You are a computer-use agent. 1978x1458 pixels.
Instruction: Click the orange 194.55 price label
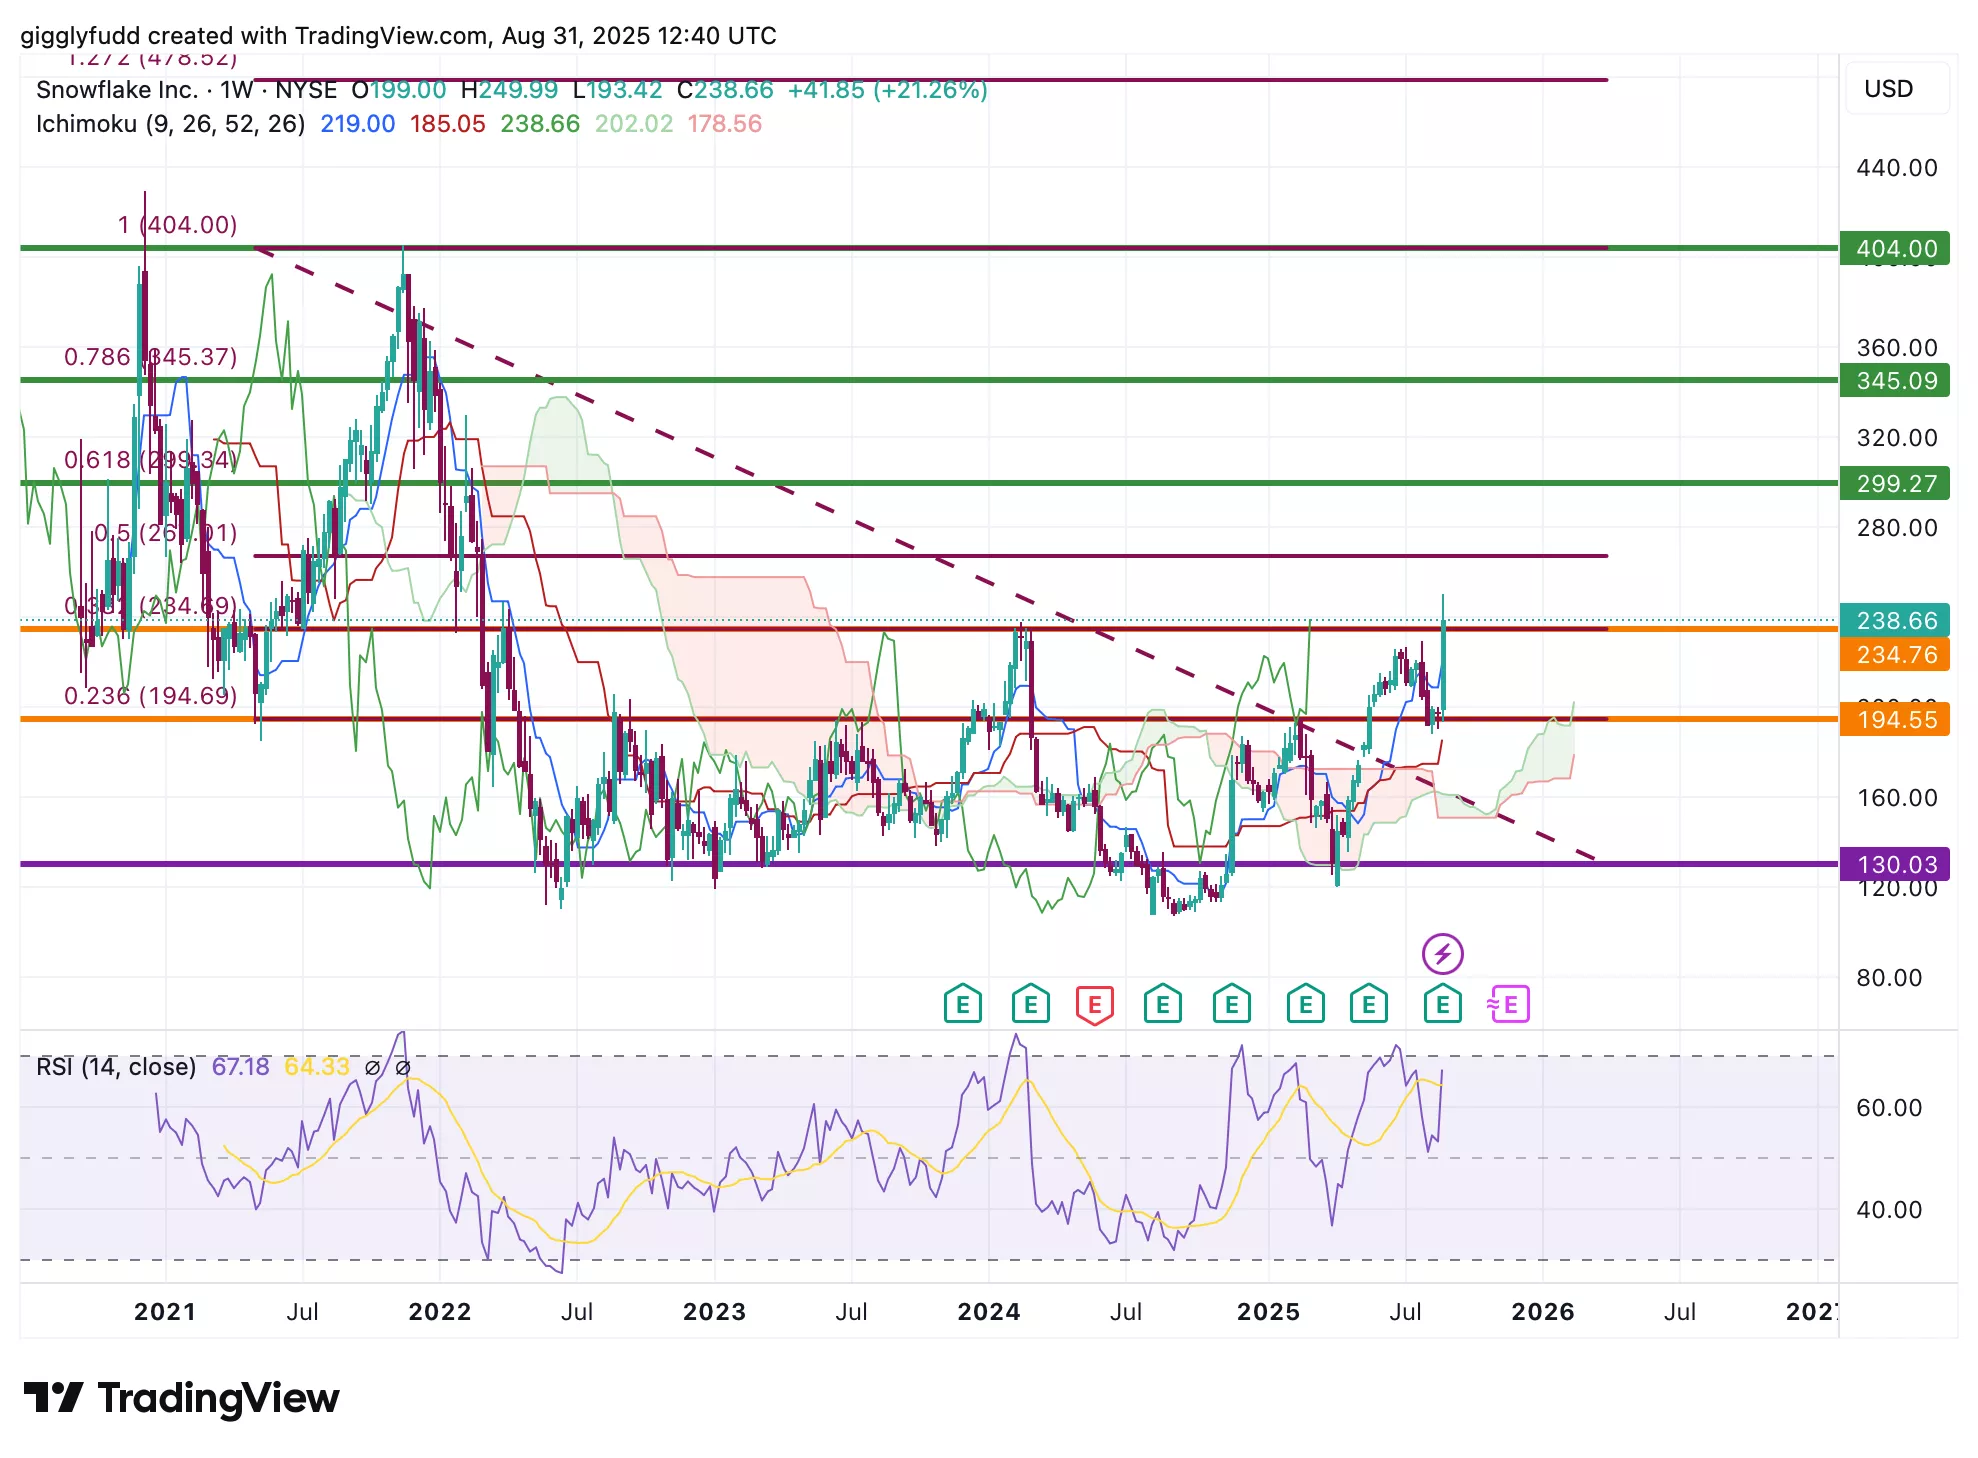pos(1895,720)
